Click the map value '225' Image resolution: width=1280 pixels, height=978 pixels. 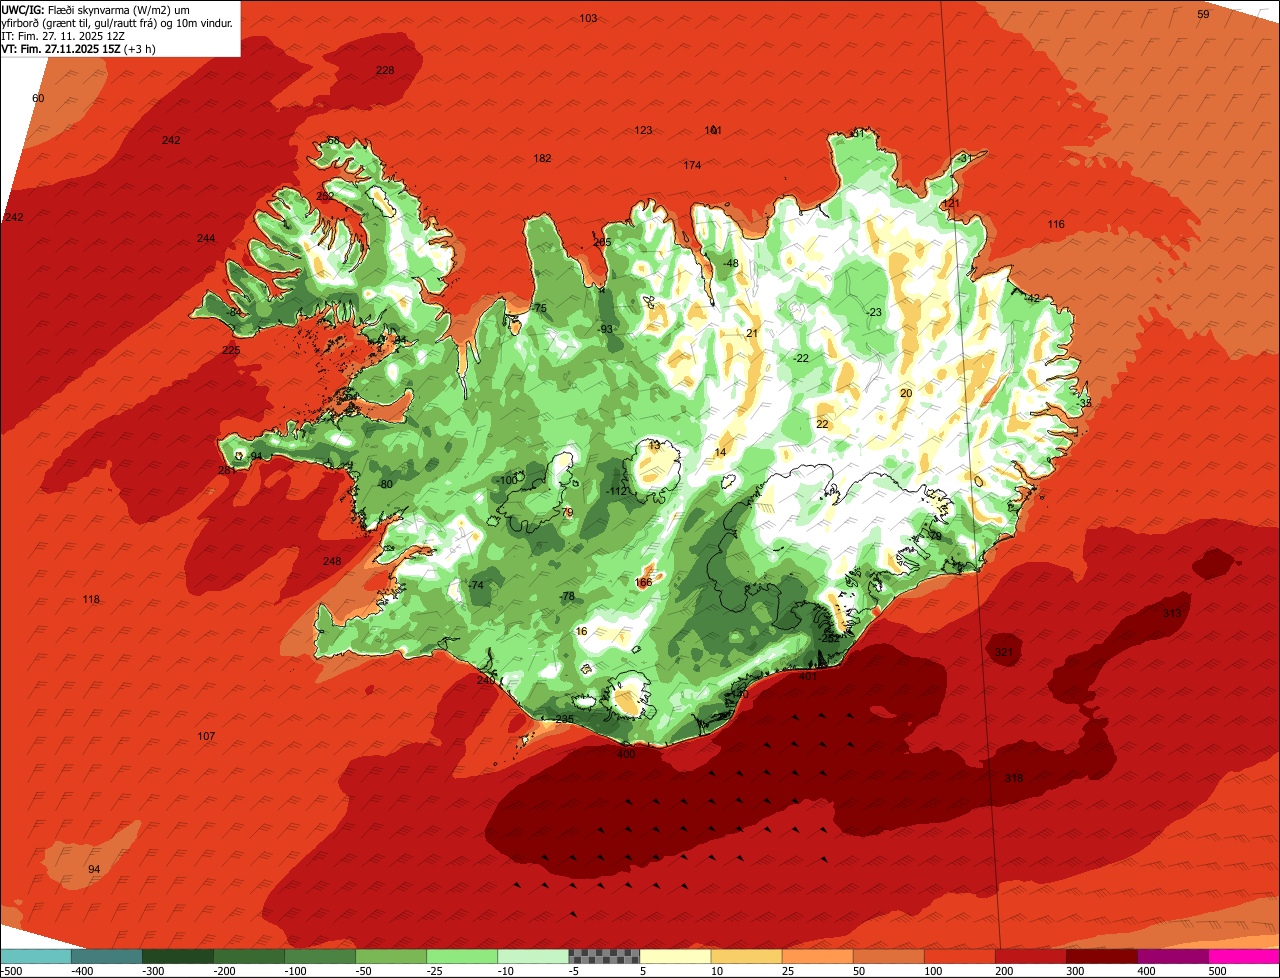pyautogui.click(x=231, y=350)
